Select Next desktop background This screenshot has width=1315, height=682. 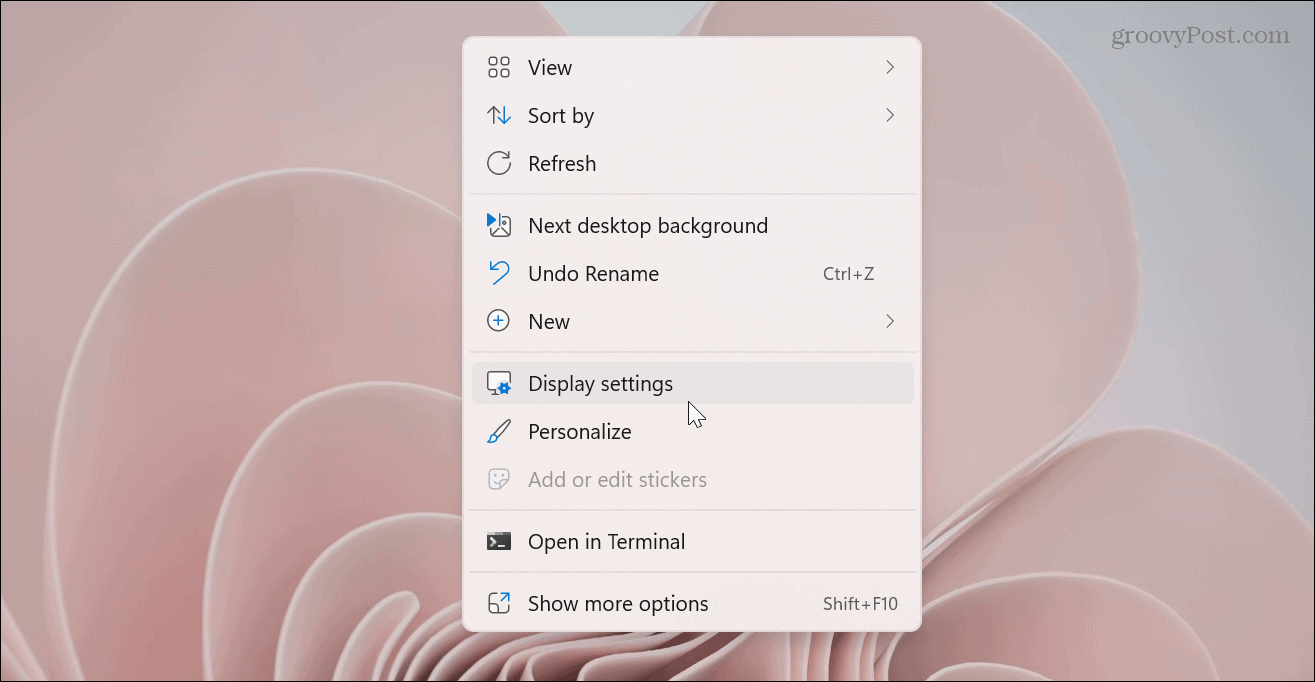[x=648, y=225]
